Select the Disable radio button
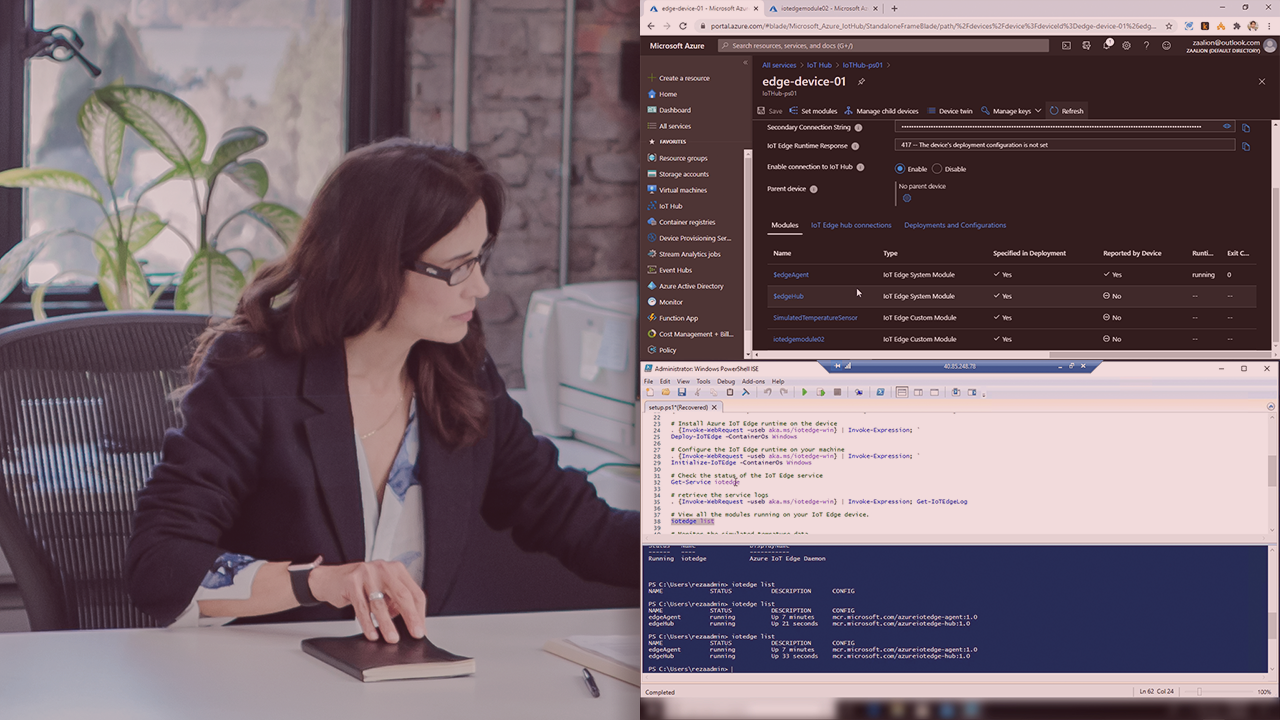The width and height of the screenshot is (1280, 720). 937,169
